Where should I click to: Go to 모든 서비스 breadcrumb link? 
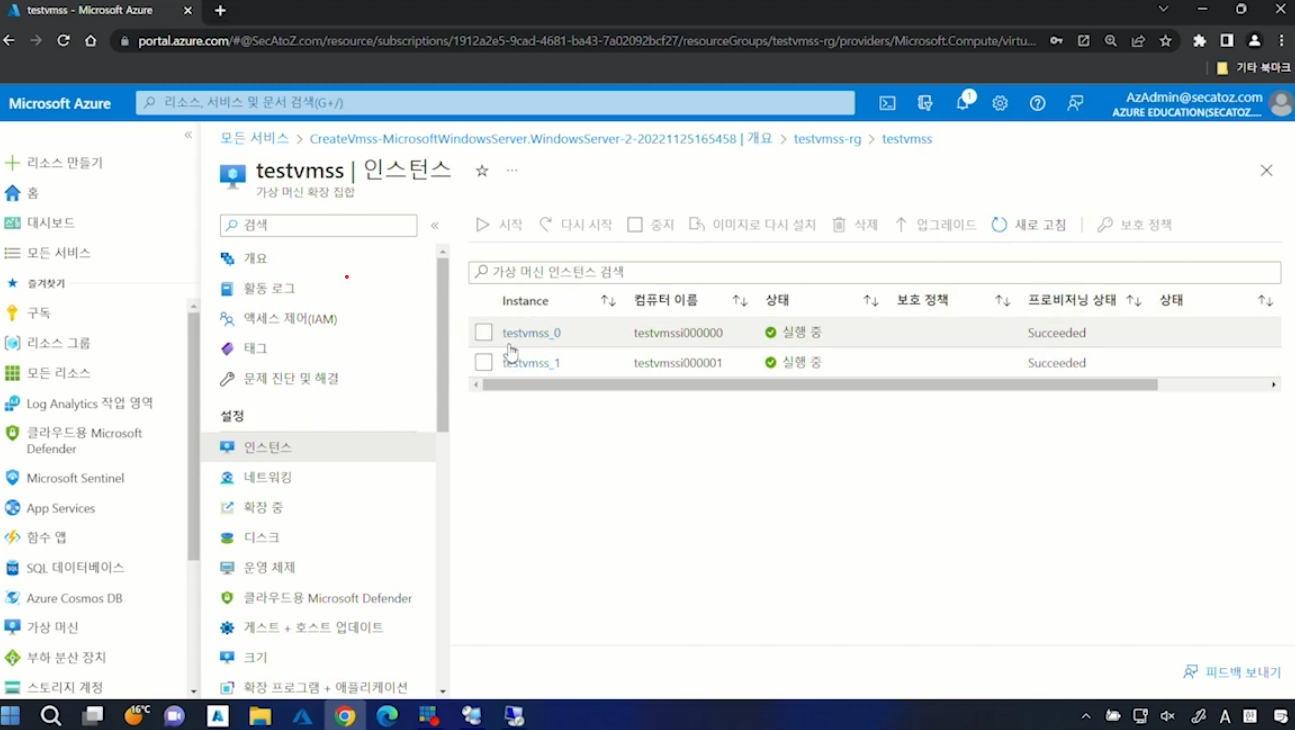tap(254, 139)
